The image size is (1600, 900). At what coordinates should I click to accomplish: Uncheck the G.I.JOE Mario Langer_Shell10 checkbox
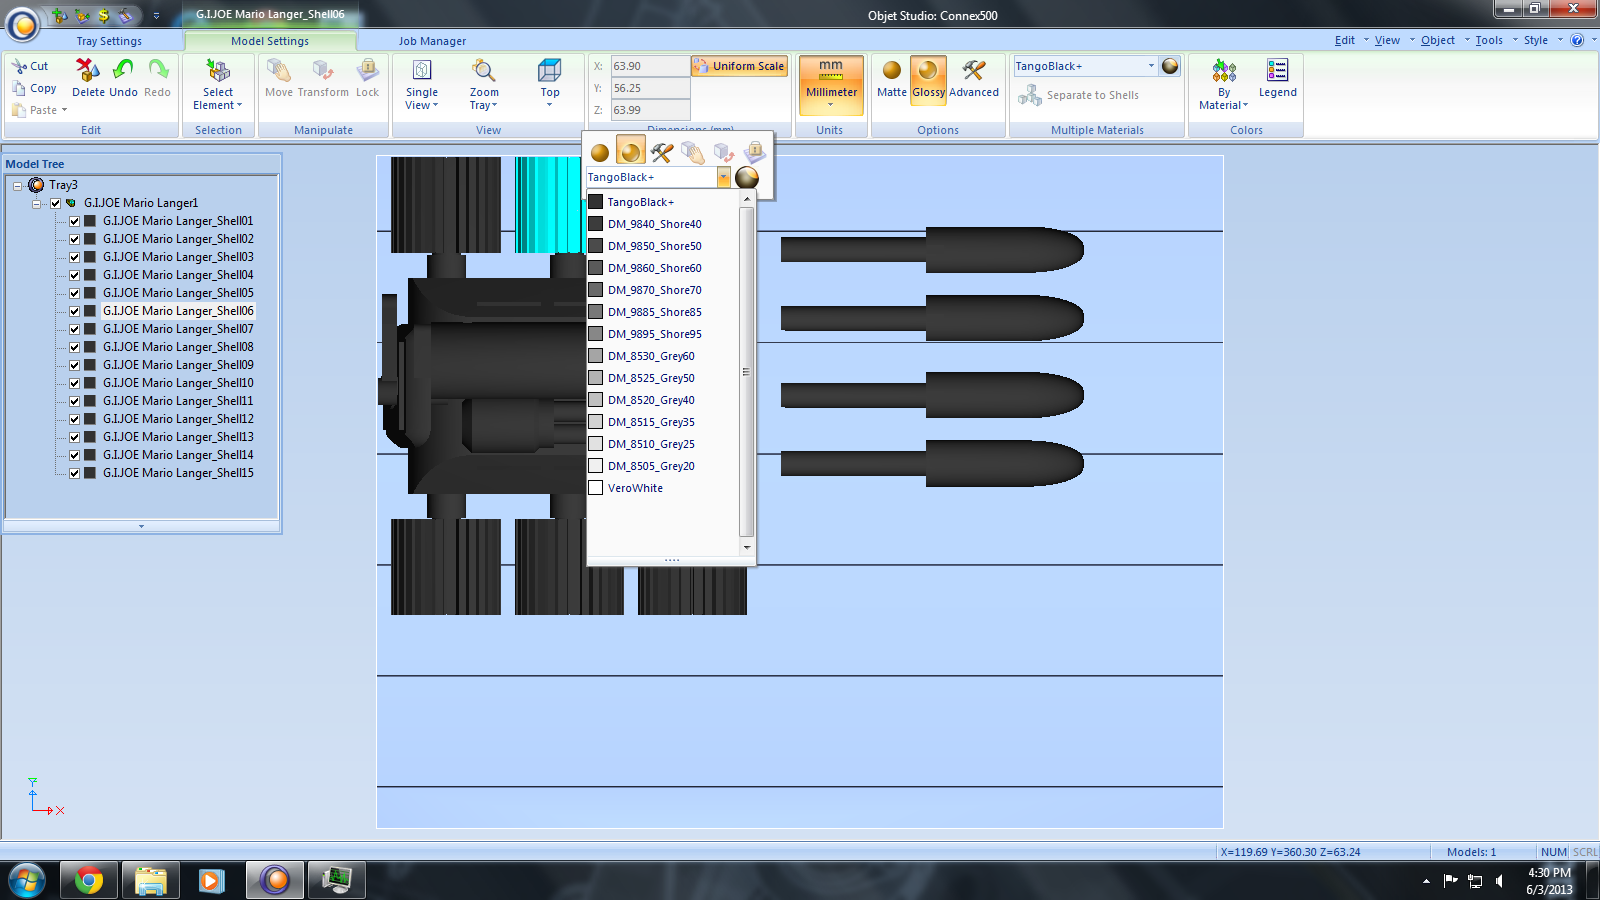74,383
